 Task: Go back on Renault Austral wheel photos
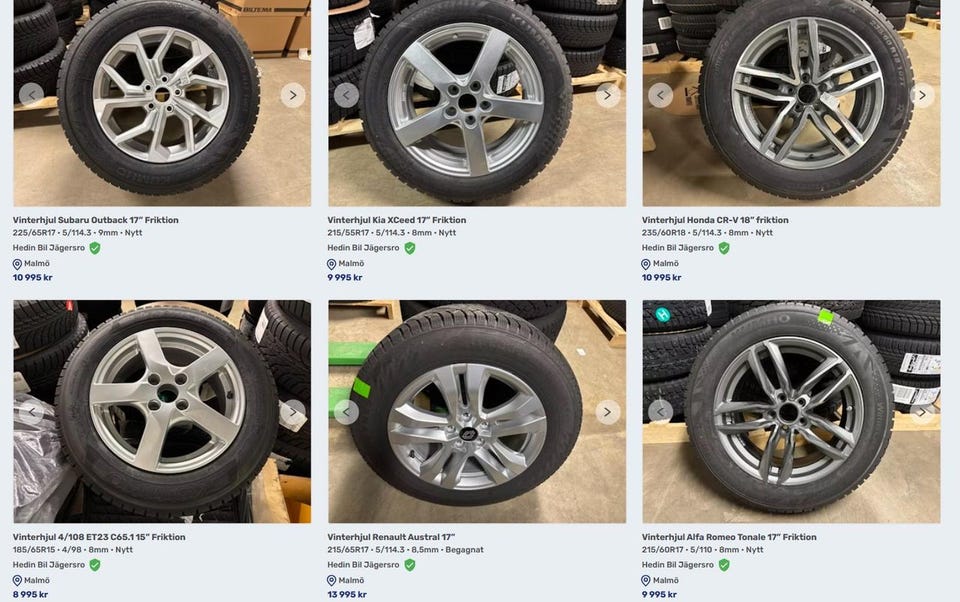[x=346, y=412]
